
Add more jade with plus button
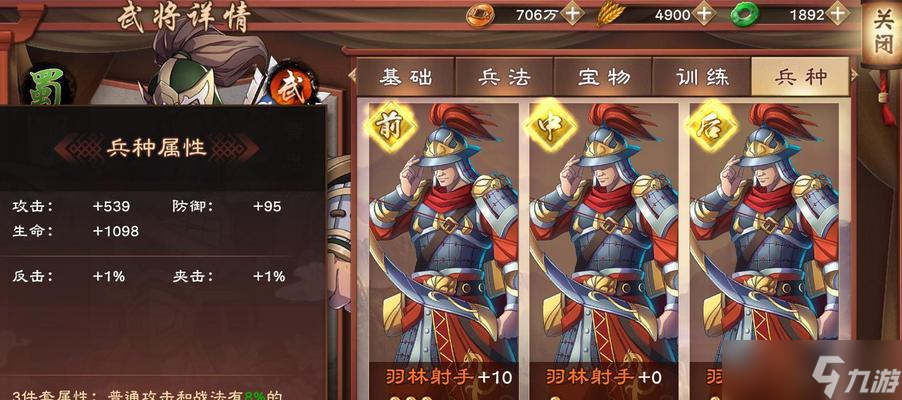tap(838, 14)
